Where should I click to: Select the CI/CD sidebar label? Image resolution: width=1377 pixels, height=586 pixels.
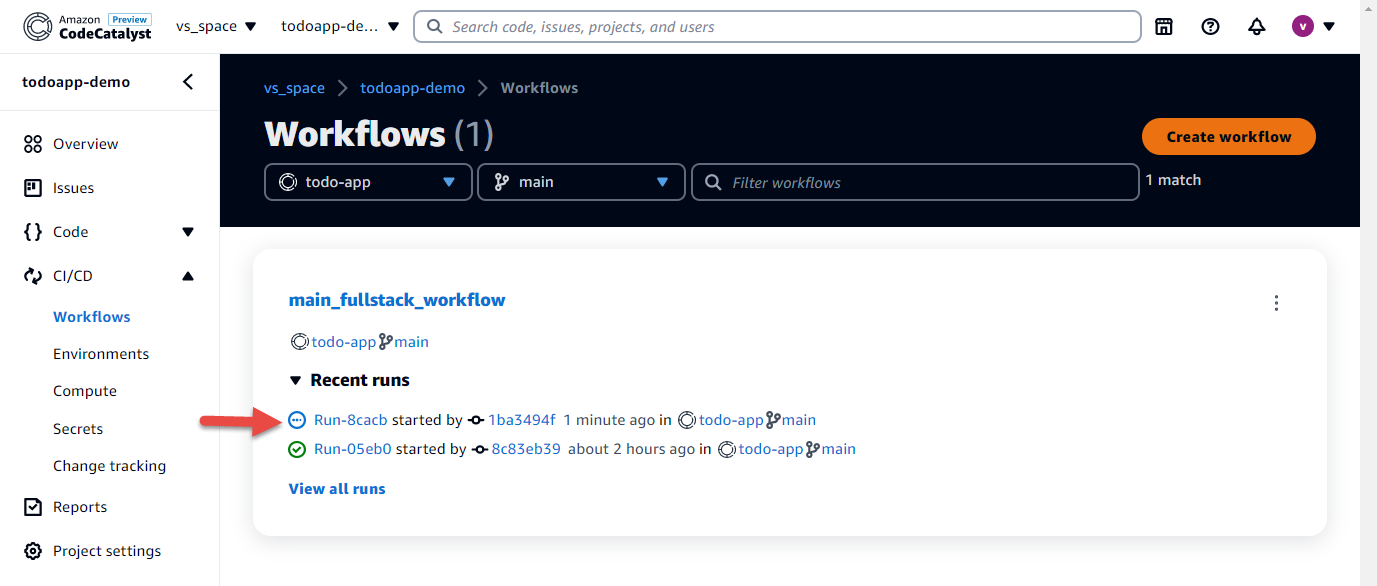(72, 276)
